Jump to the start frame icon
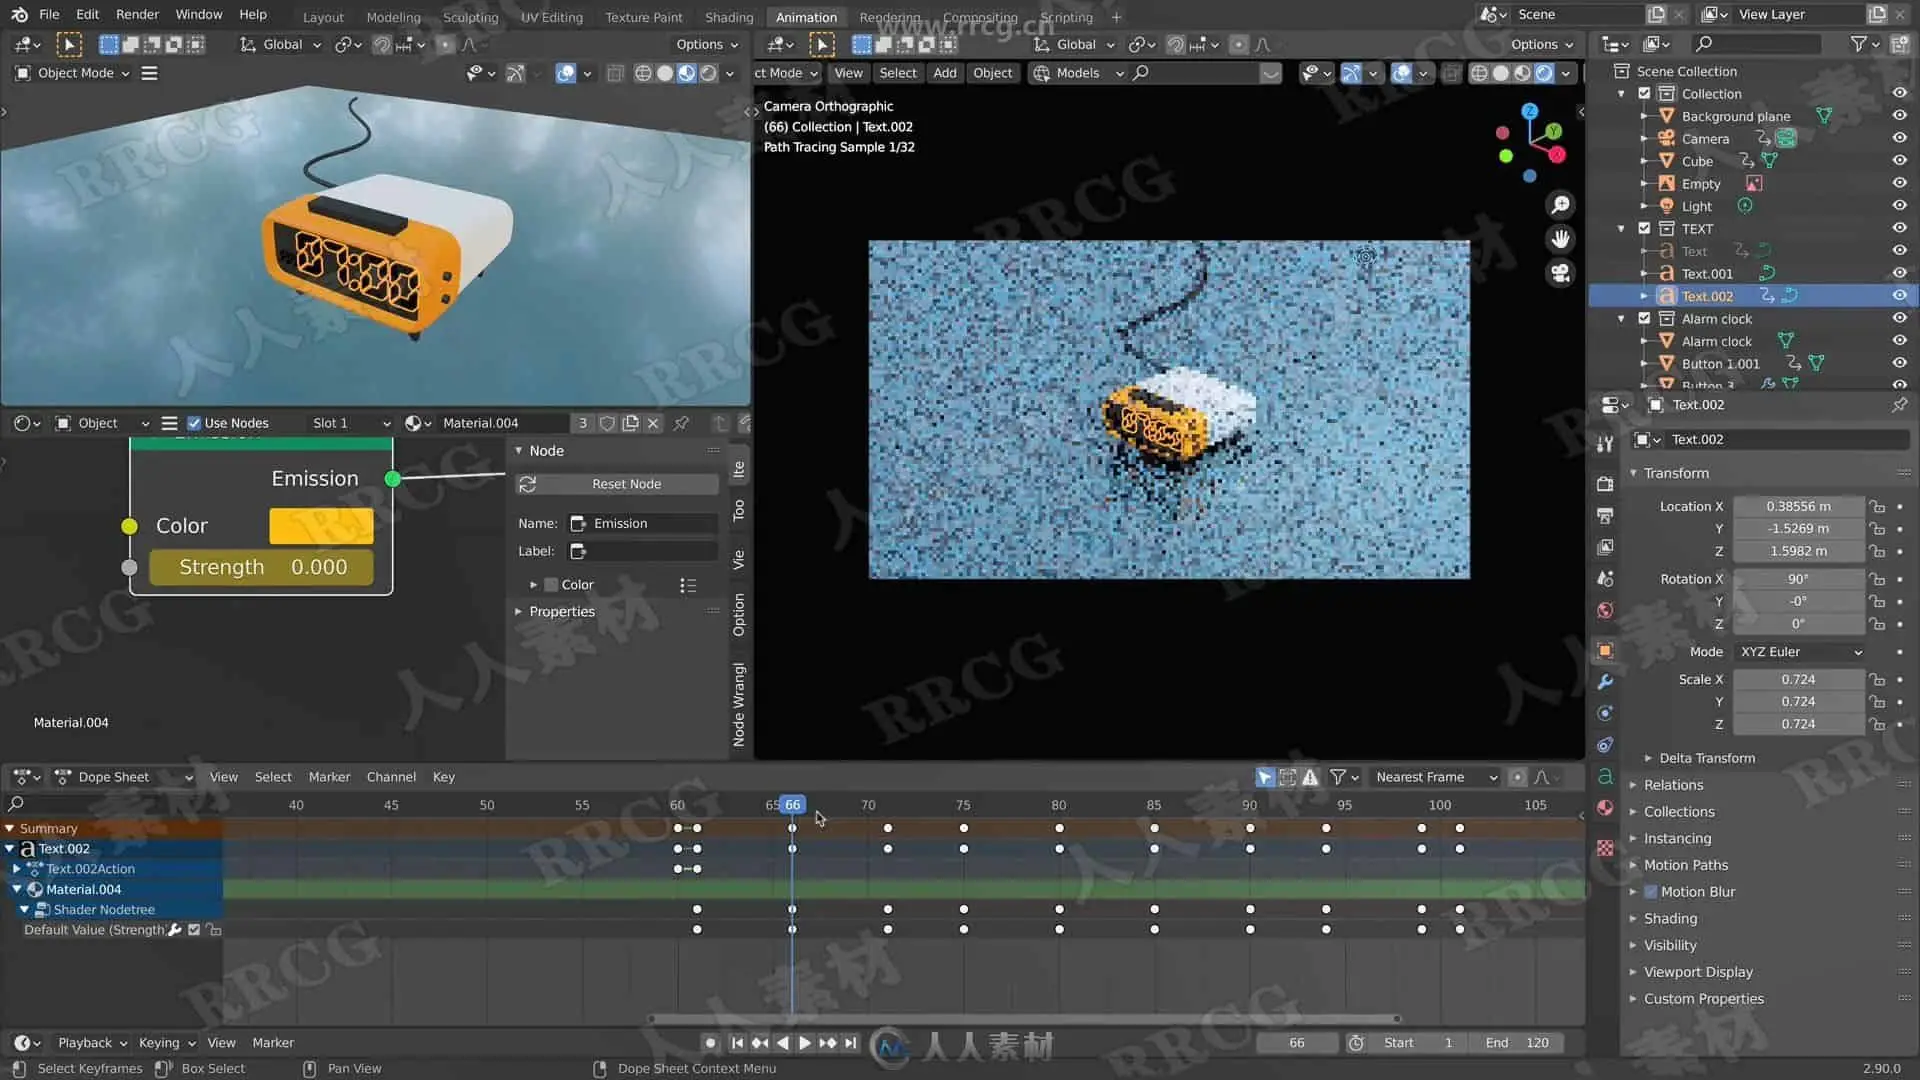Viewport: 1920px width, 1080px height. click(737, 1043)
